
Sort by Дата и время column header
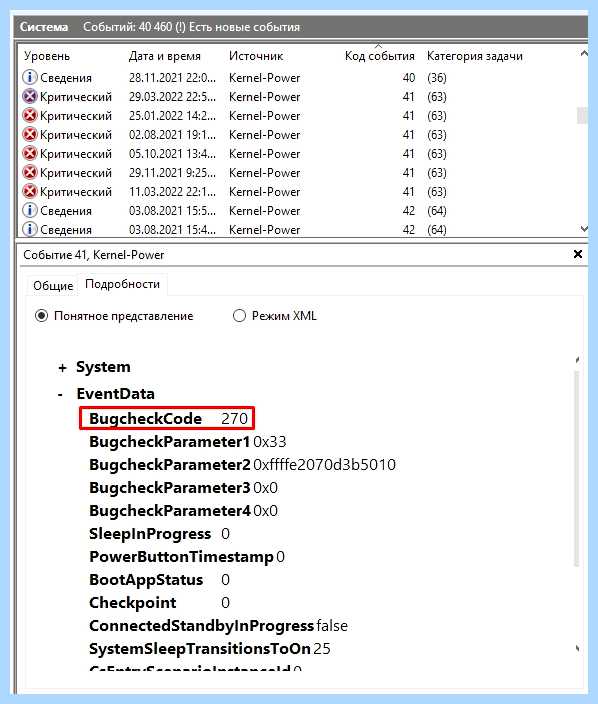[x=164, y=56]
